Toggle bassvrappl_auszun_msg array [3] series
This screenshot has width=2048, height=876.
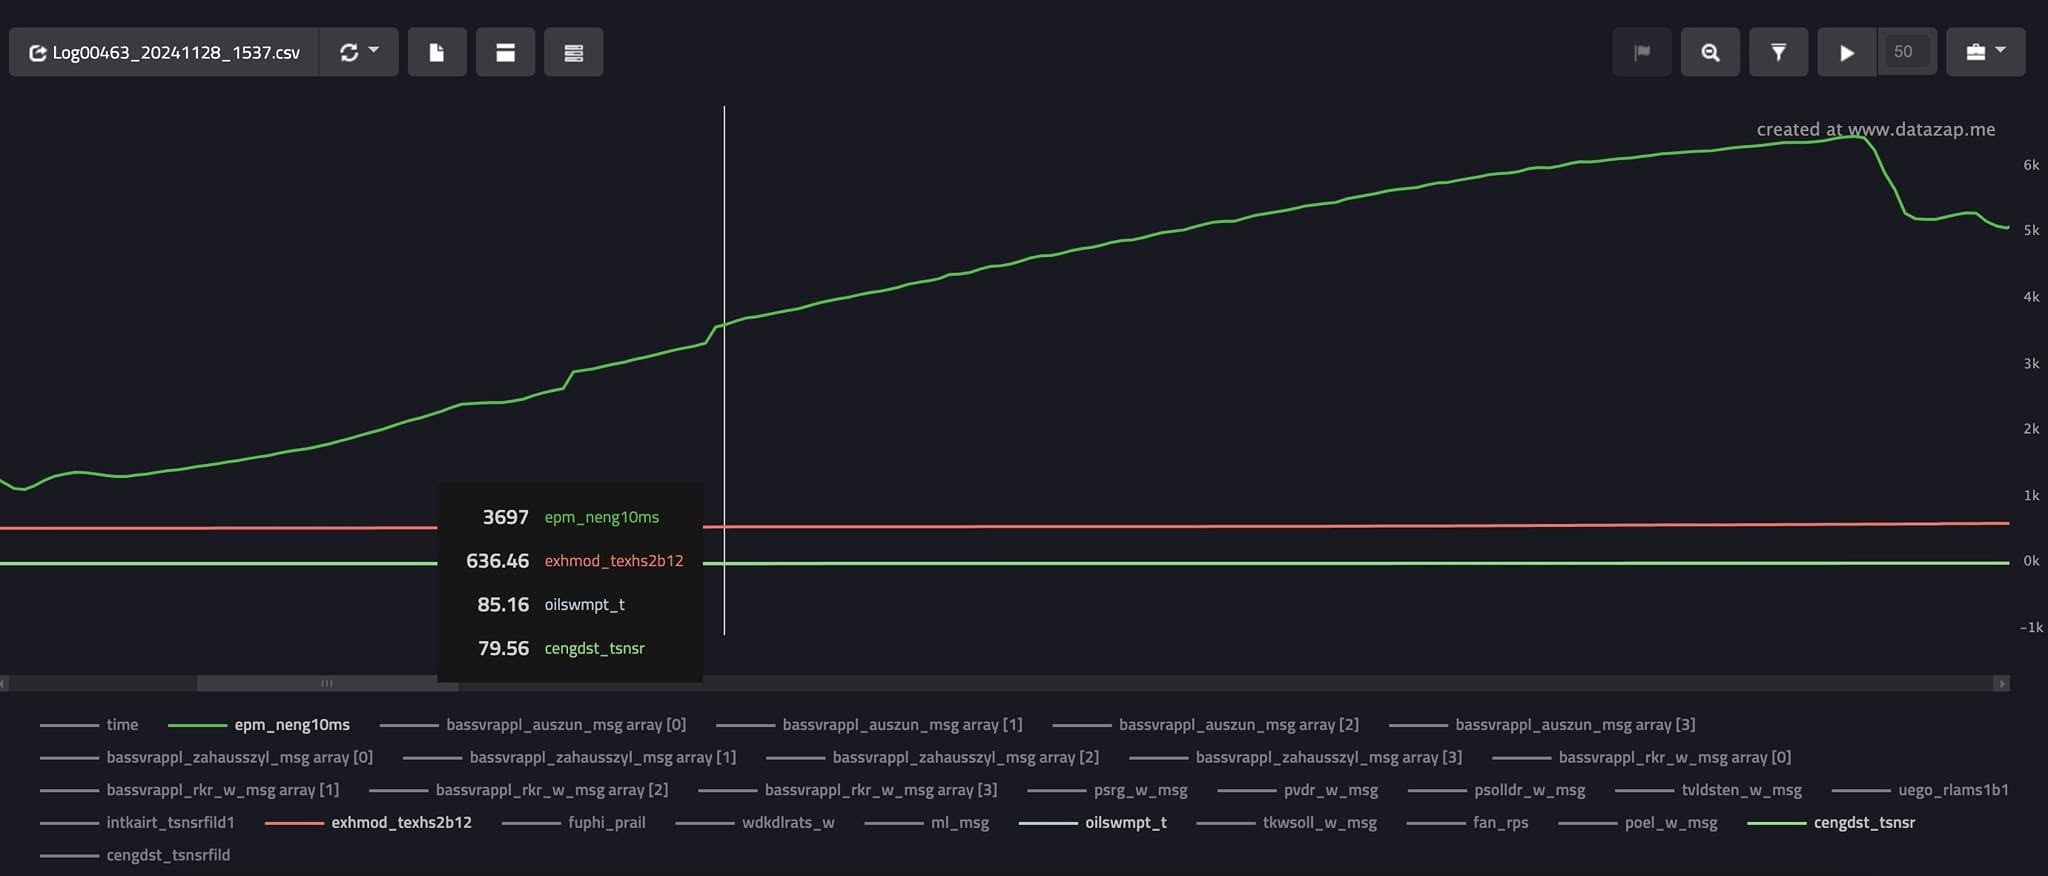[1542, 725]
